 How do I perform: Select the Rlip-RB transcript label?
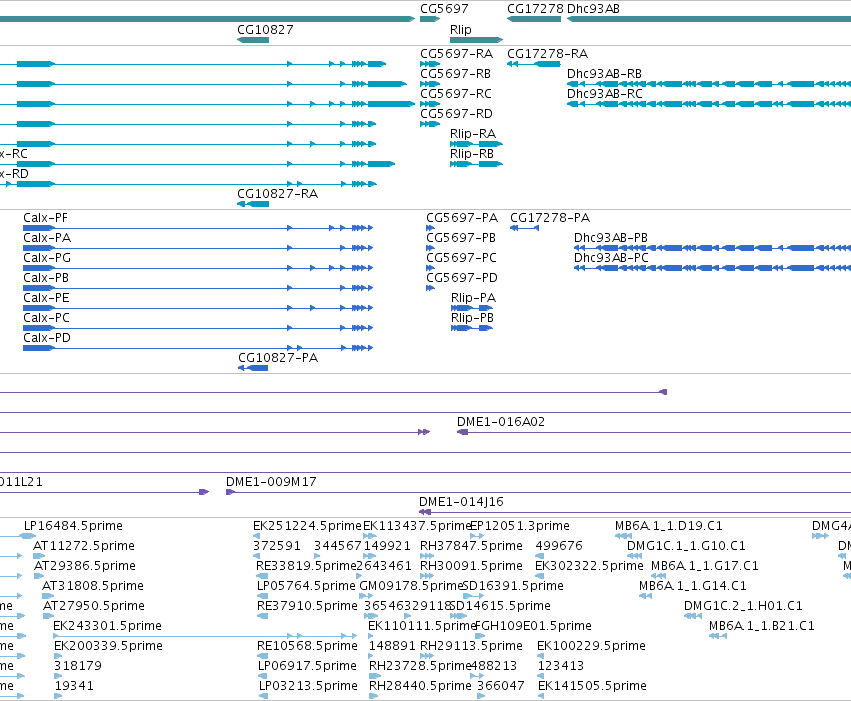click(x=472, y=154)
